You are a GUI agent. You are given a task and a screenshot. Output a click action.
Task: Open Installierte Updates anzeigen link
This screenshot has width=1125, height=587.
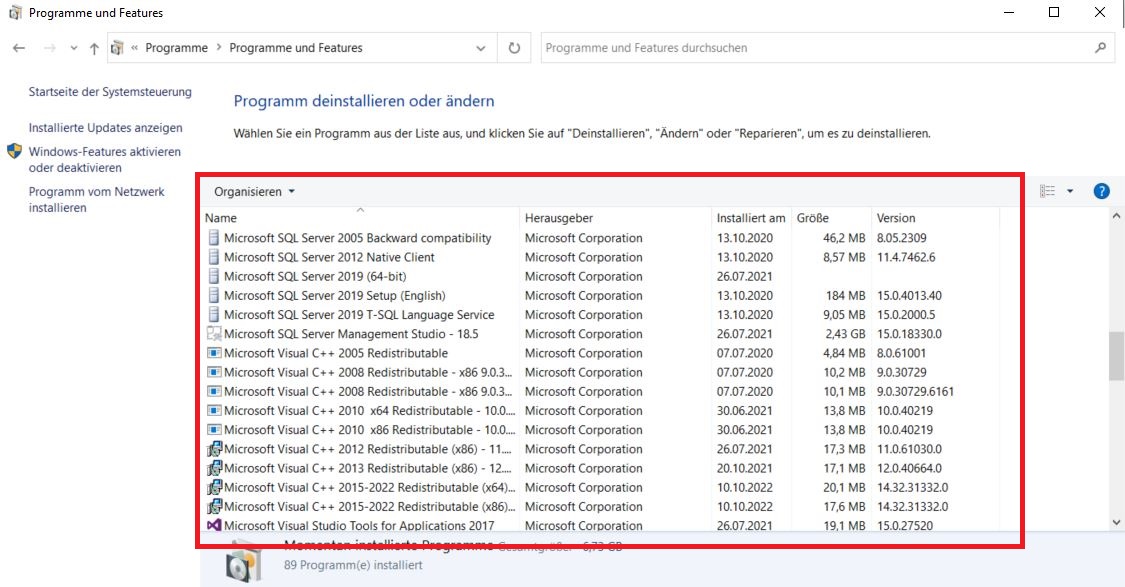[x=105, y=128]
